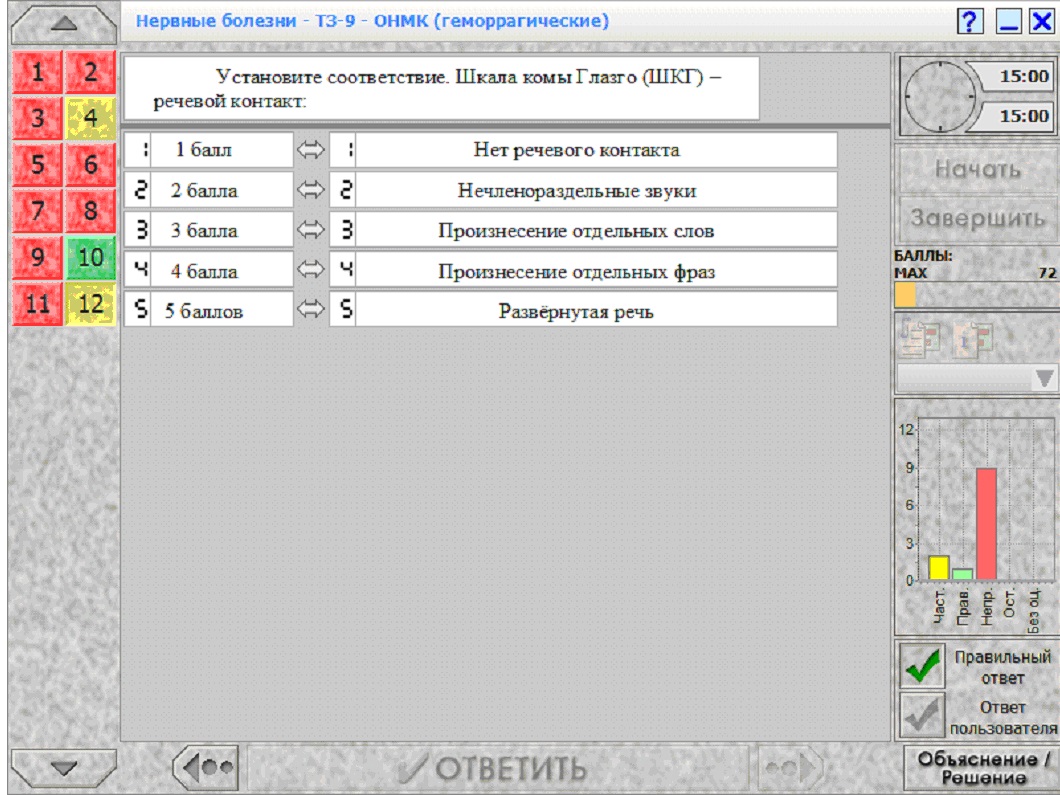Open green question 10
The height and width of the screenshot is (795, 1060).
click(x=91, y=258)
